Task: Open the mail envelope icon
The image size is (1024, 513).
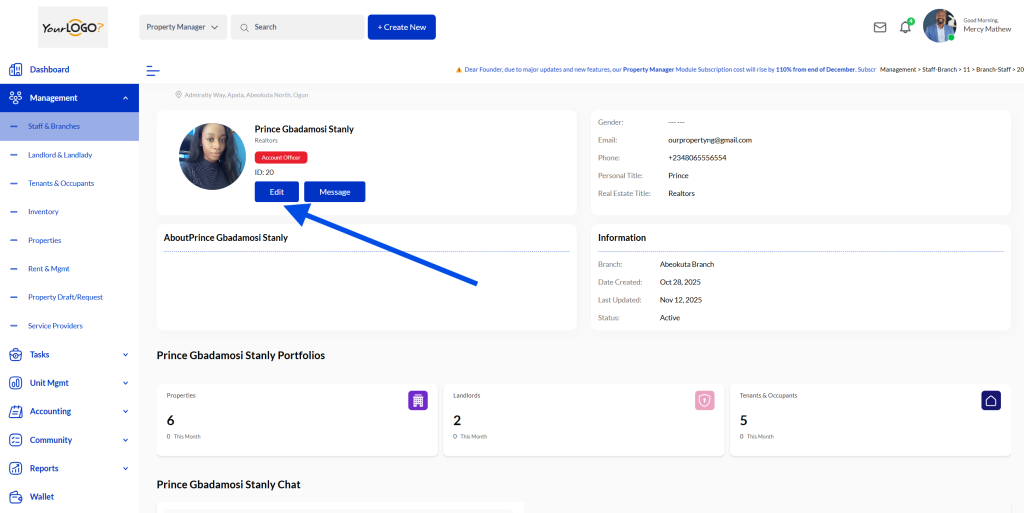Action: point(880,27)
